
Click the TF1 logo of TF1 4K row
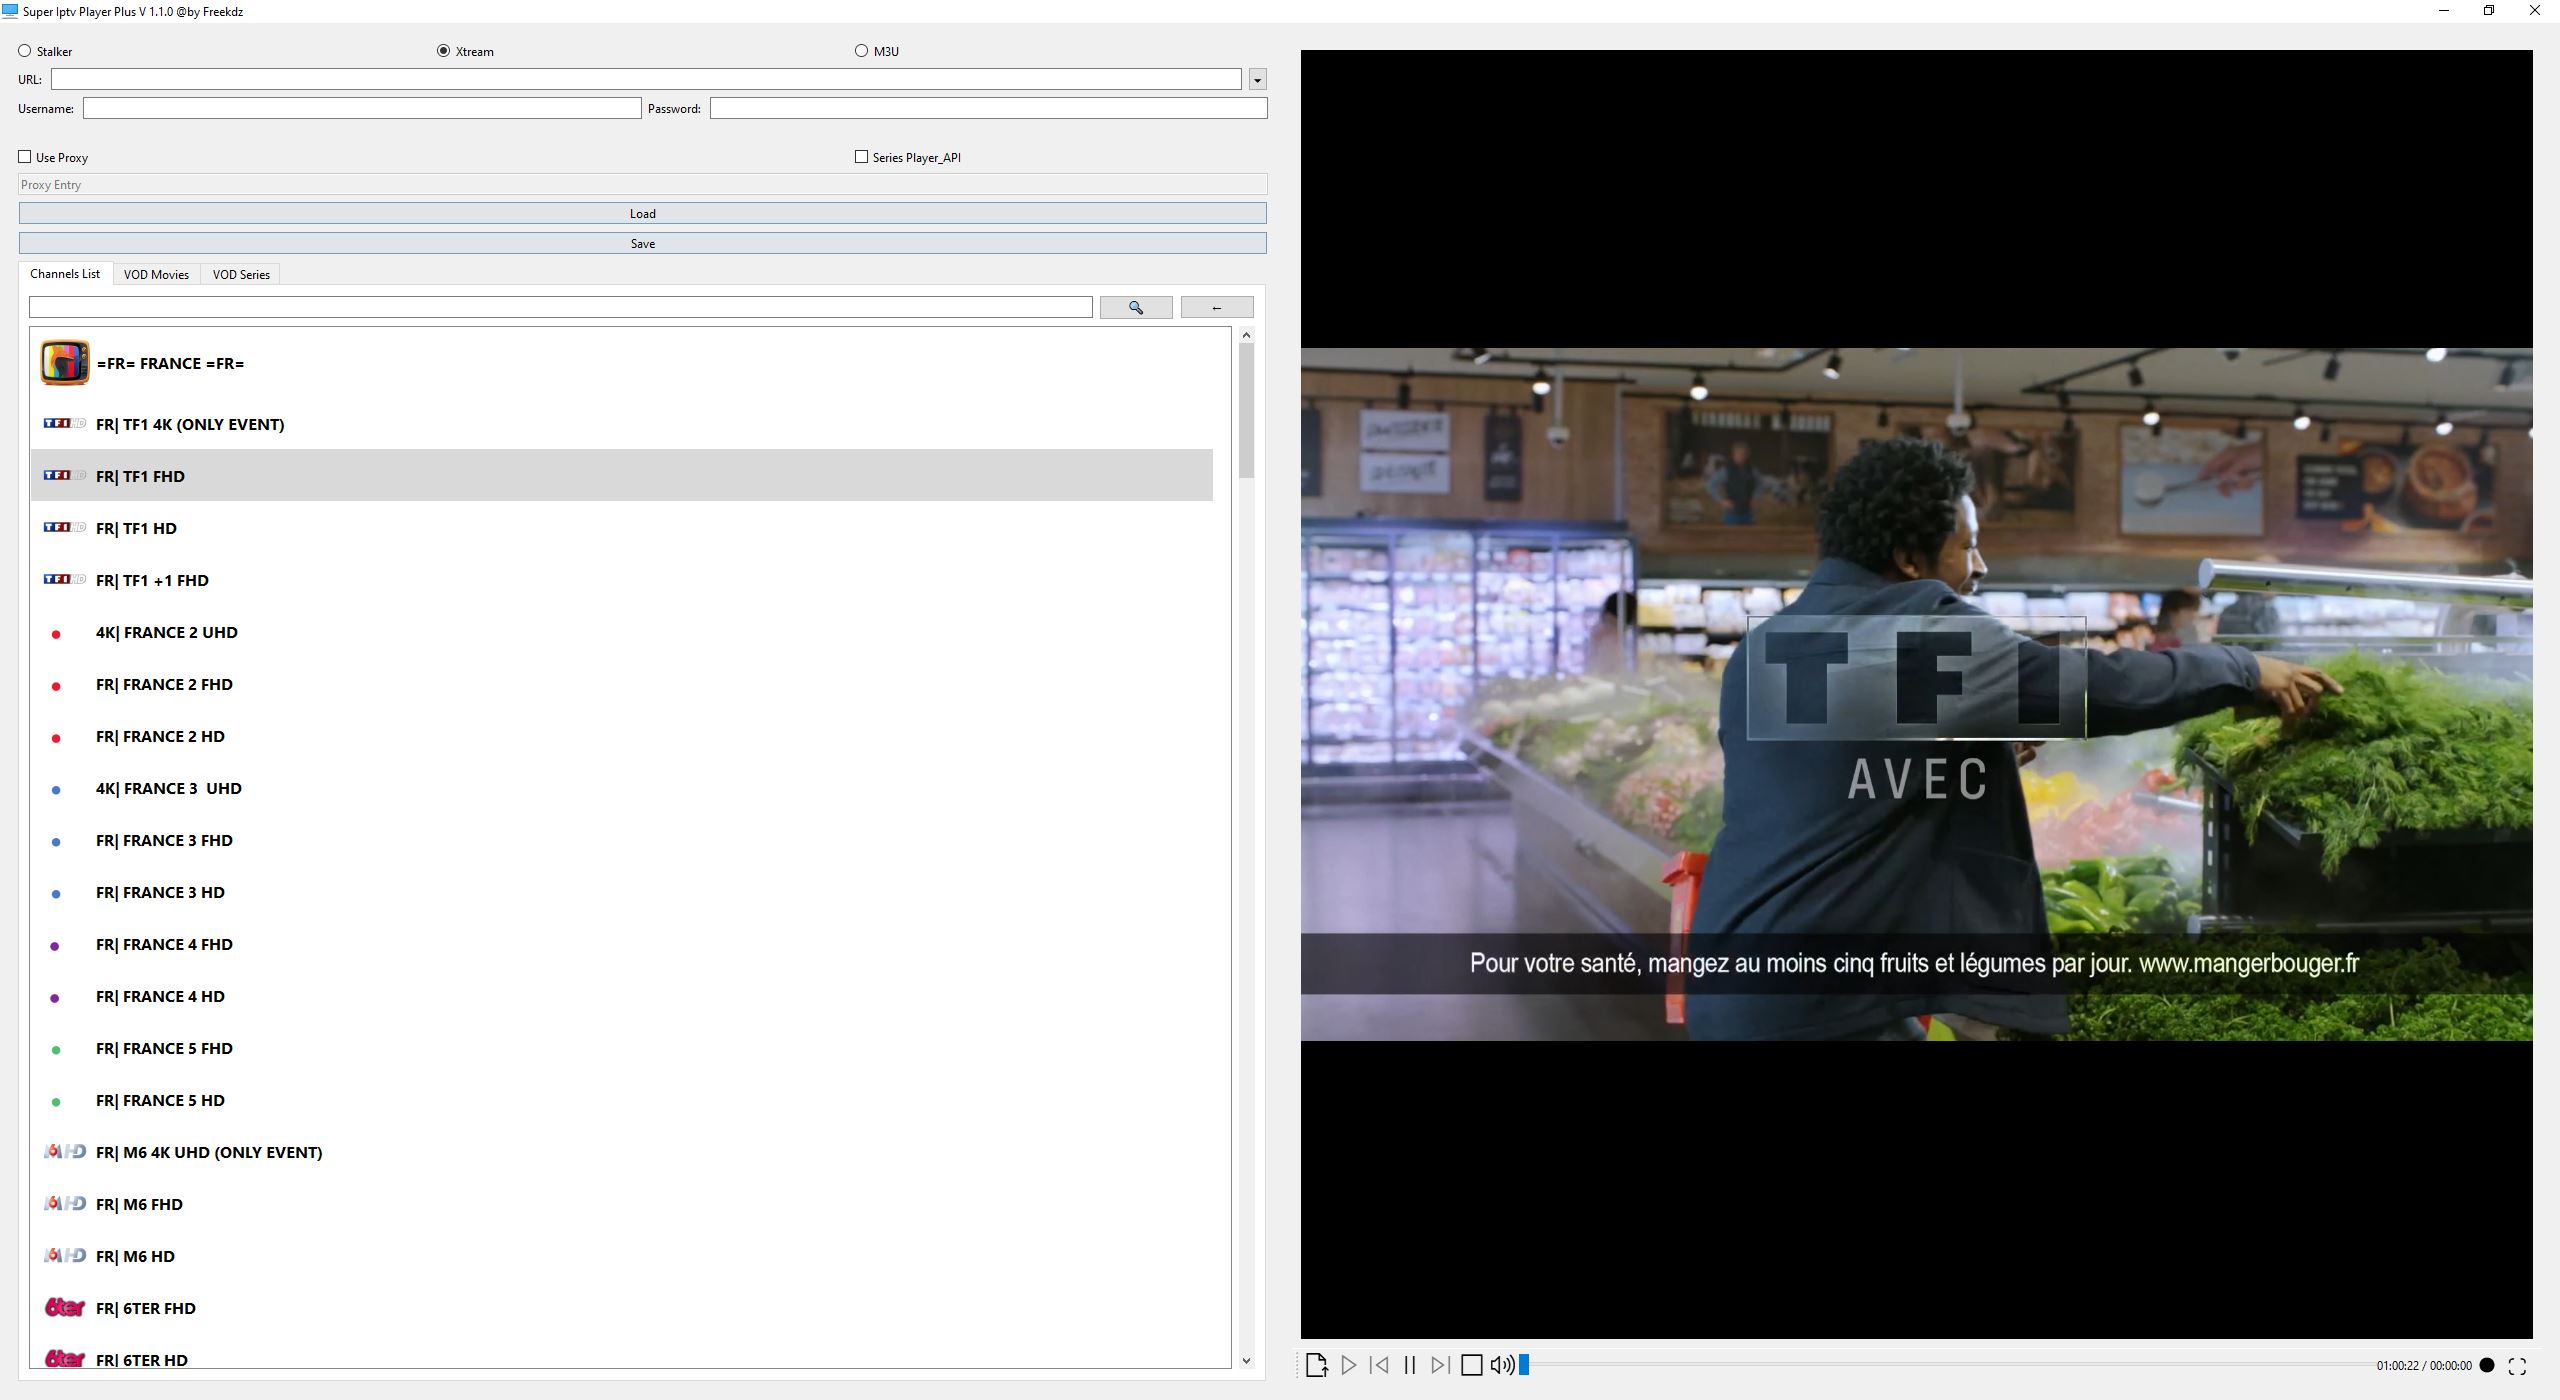pos(64,424)
